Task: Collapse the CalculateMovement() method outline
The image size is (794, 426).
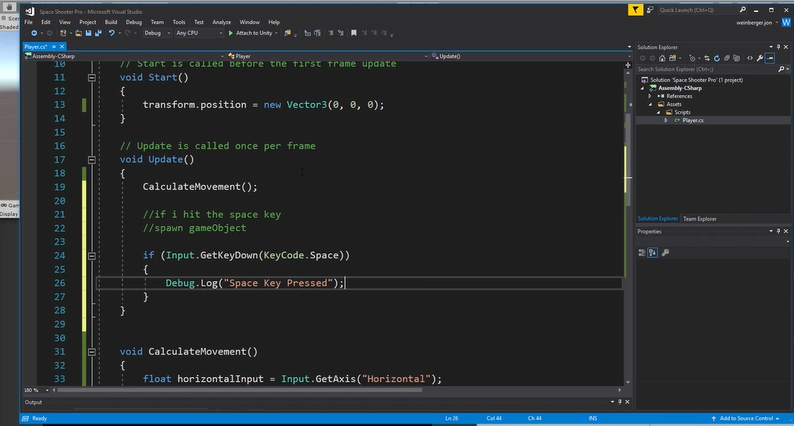Action: click(x=92, y=352)
